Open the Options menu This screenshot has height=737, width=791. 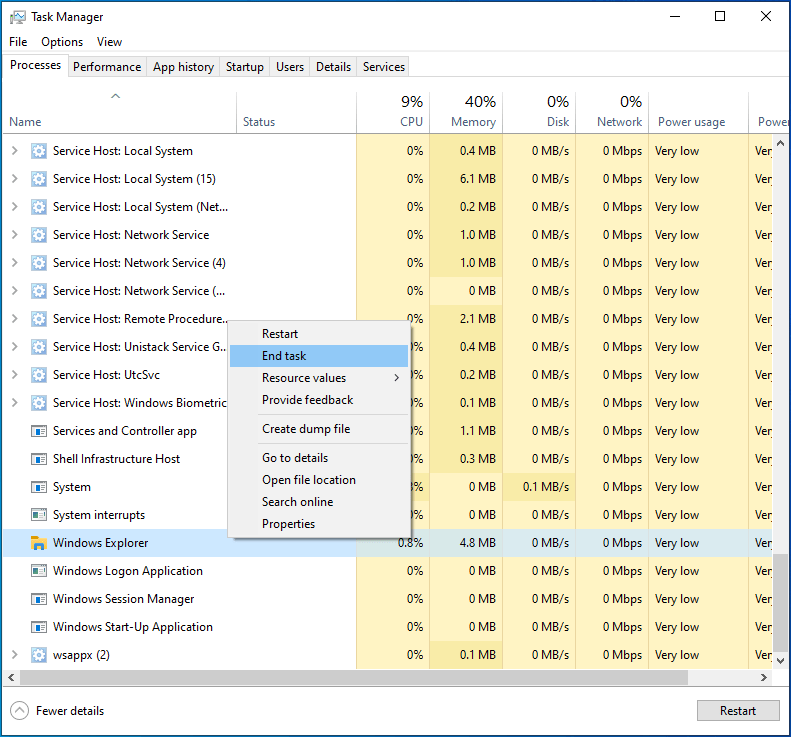tap(62, 42)
